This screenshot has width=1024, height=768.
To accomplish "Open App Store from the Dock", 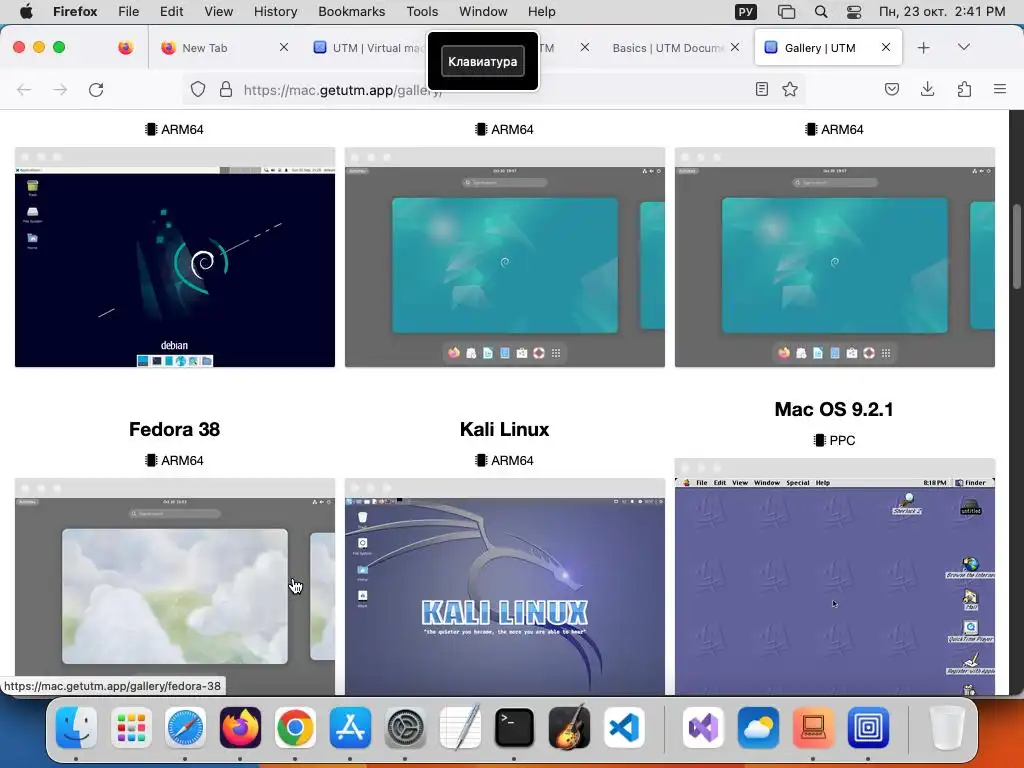I will tap(350, 727).
